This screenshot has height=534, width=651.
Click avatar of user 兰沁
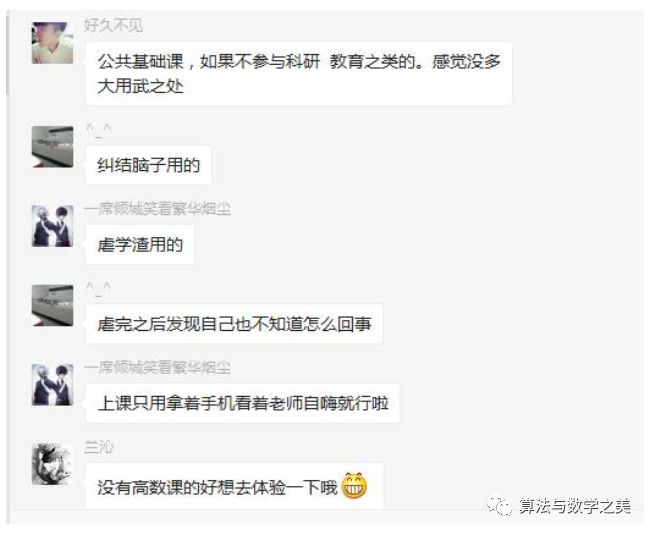52,464
